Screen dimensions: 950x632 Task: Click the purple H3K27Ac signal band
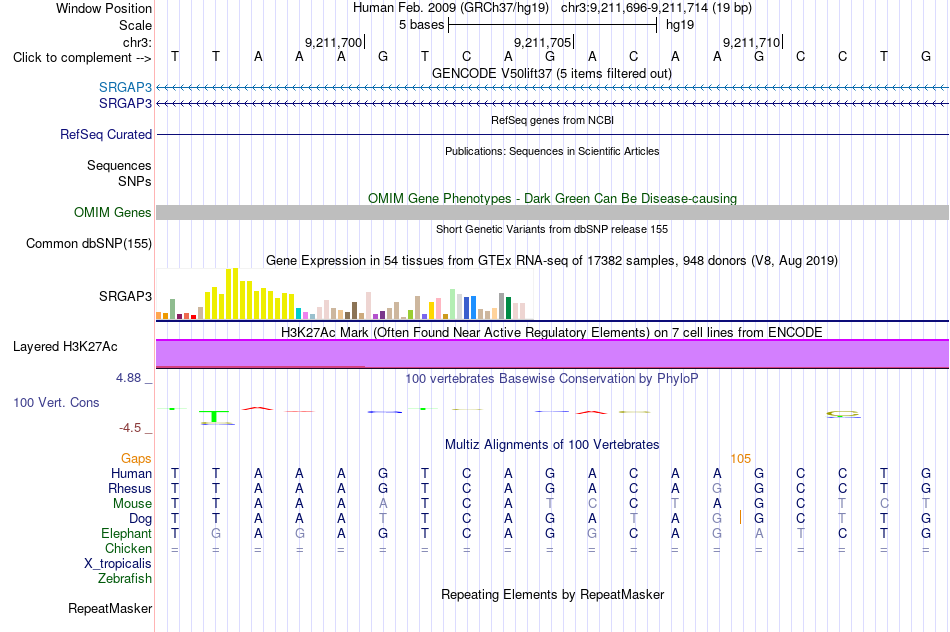point(552,353)
